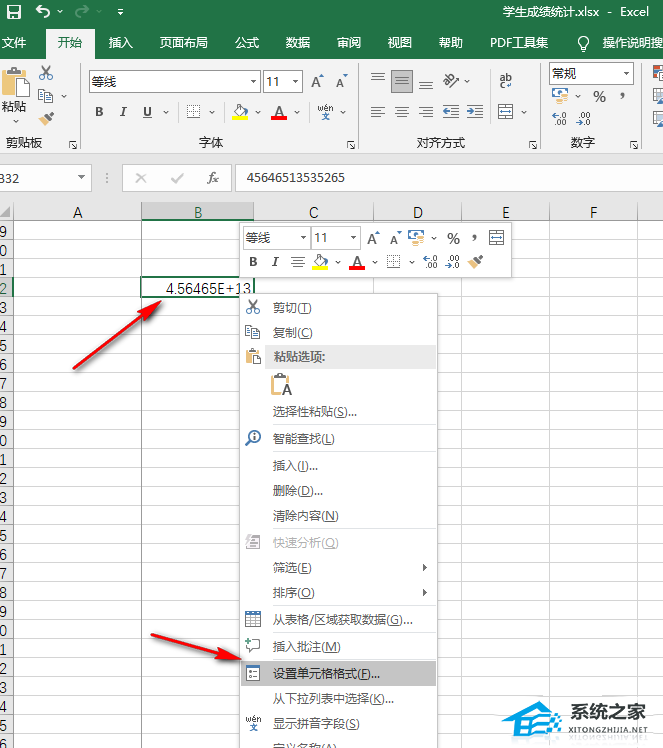Decrease indent in ribbon
Image resolution: width=663 pixels, height=748 pixels.
[x=451, y=112]
